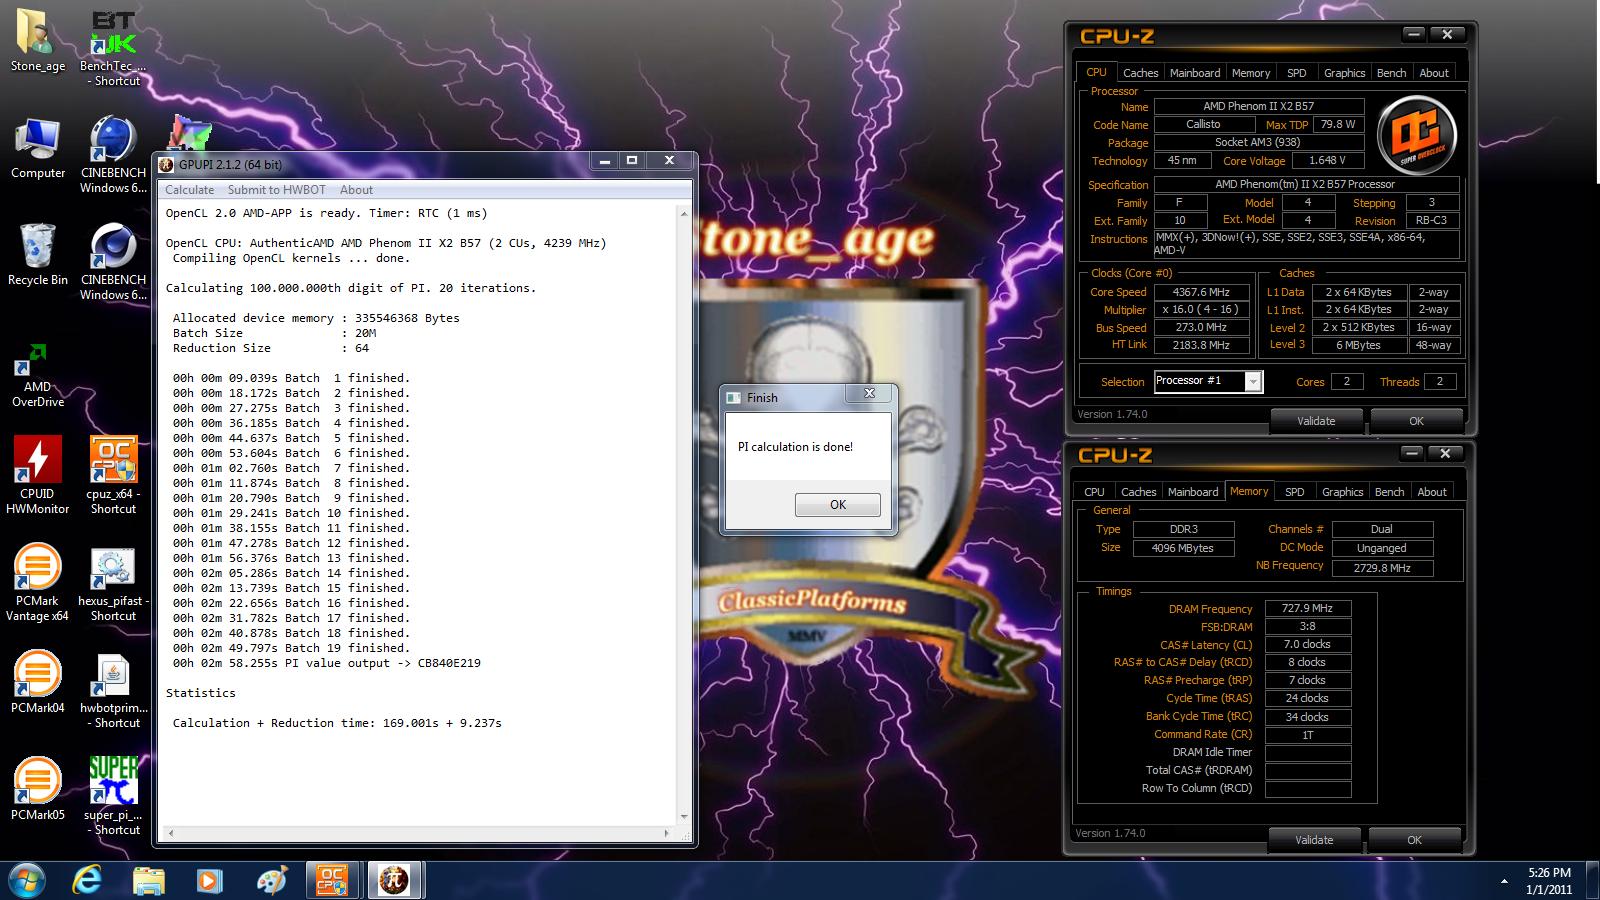Open Graphics tab in lower CPU-Z window

click(1342, 492)
